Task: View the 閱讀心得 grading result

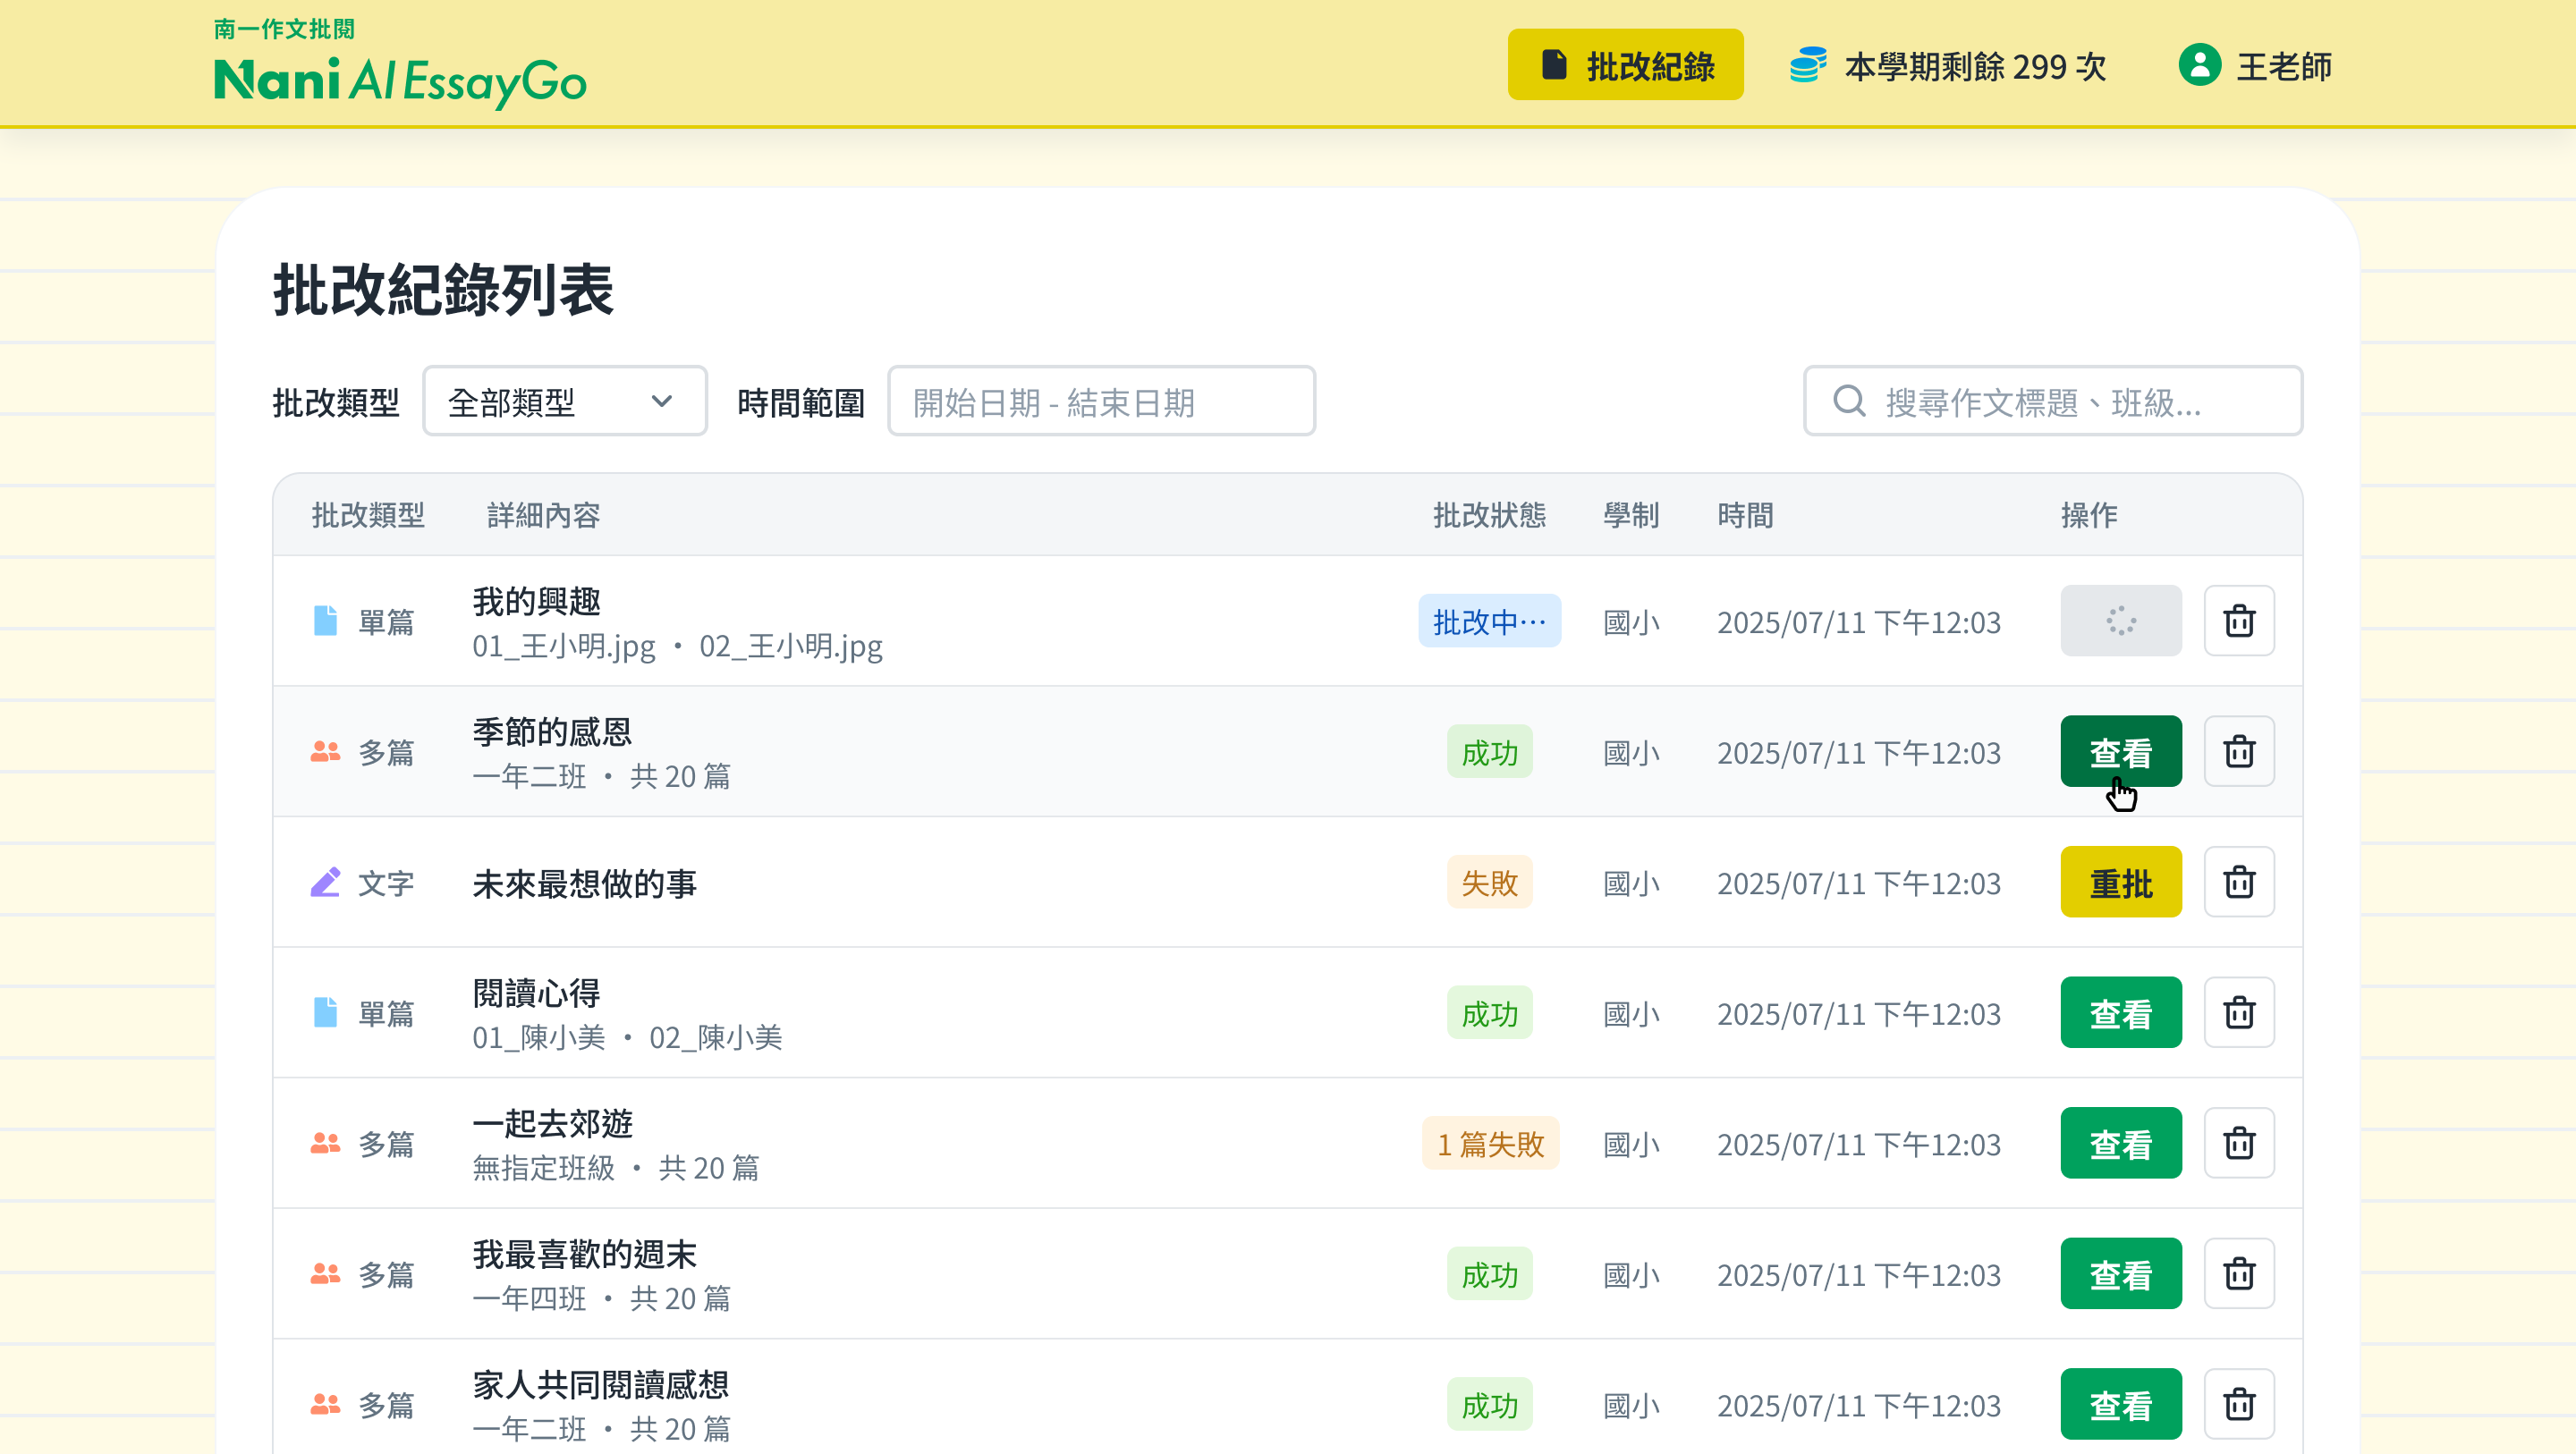Action: pos(2121,1013)
